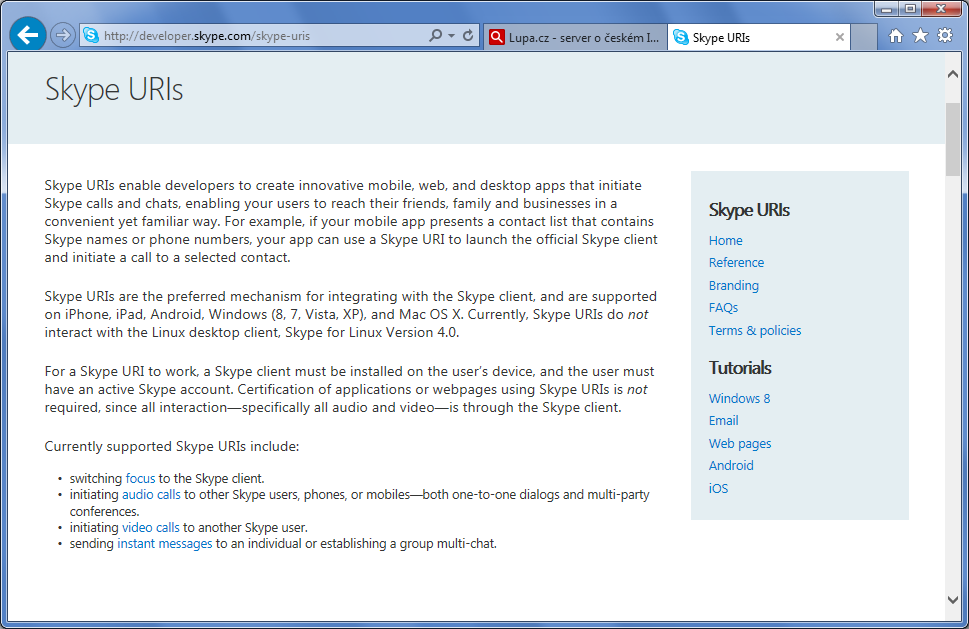Click the search magnifier icon in address bar
Viewport: 969px width, 629px height.
point(436,36)
